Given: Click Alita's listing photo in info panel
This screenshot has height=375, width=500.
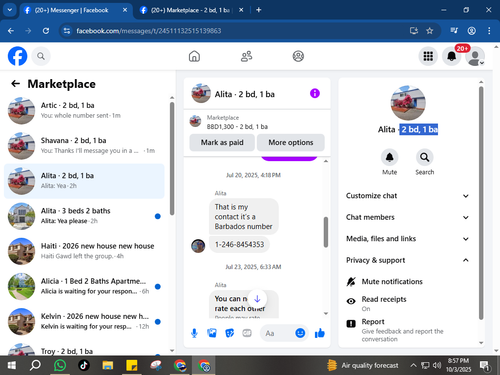Looking at the screenshot, I should tap(408, 103).
